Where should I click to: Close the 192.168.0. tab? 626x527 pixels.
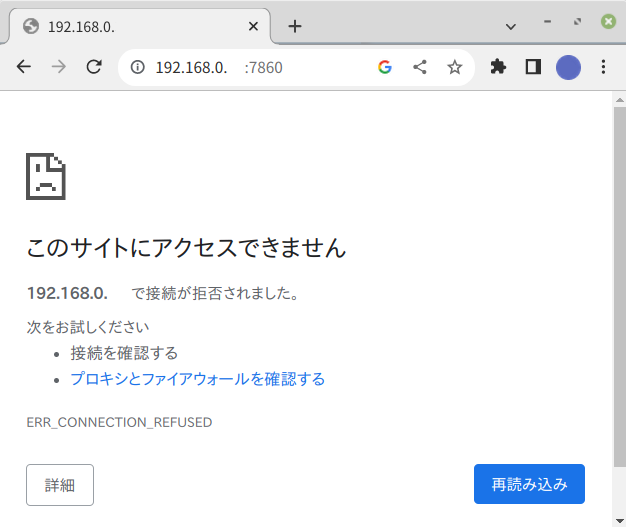point(253,26)
